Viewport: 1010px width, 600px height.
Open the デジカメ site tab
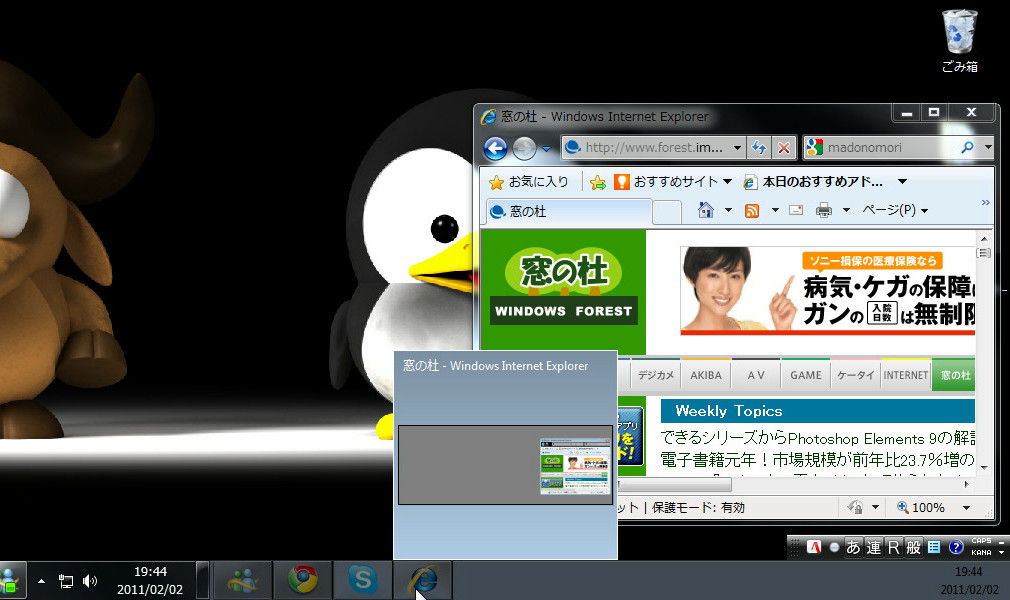[x=655, y=374]
